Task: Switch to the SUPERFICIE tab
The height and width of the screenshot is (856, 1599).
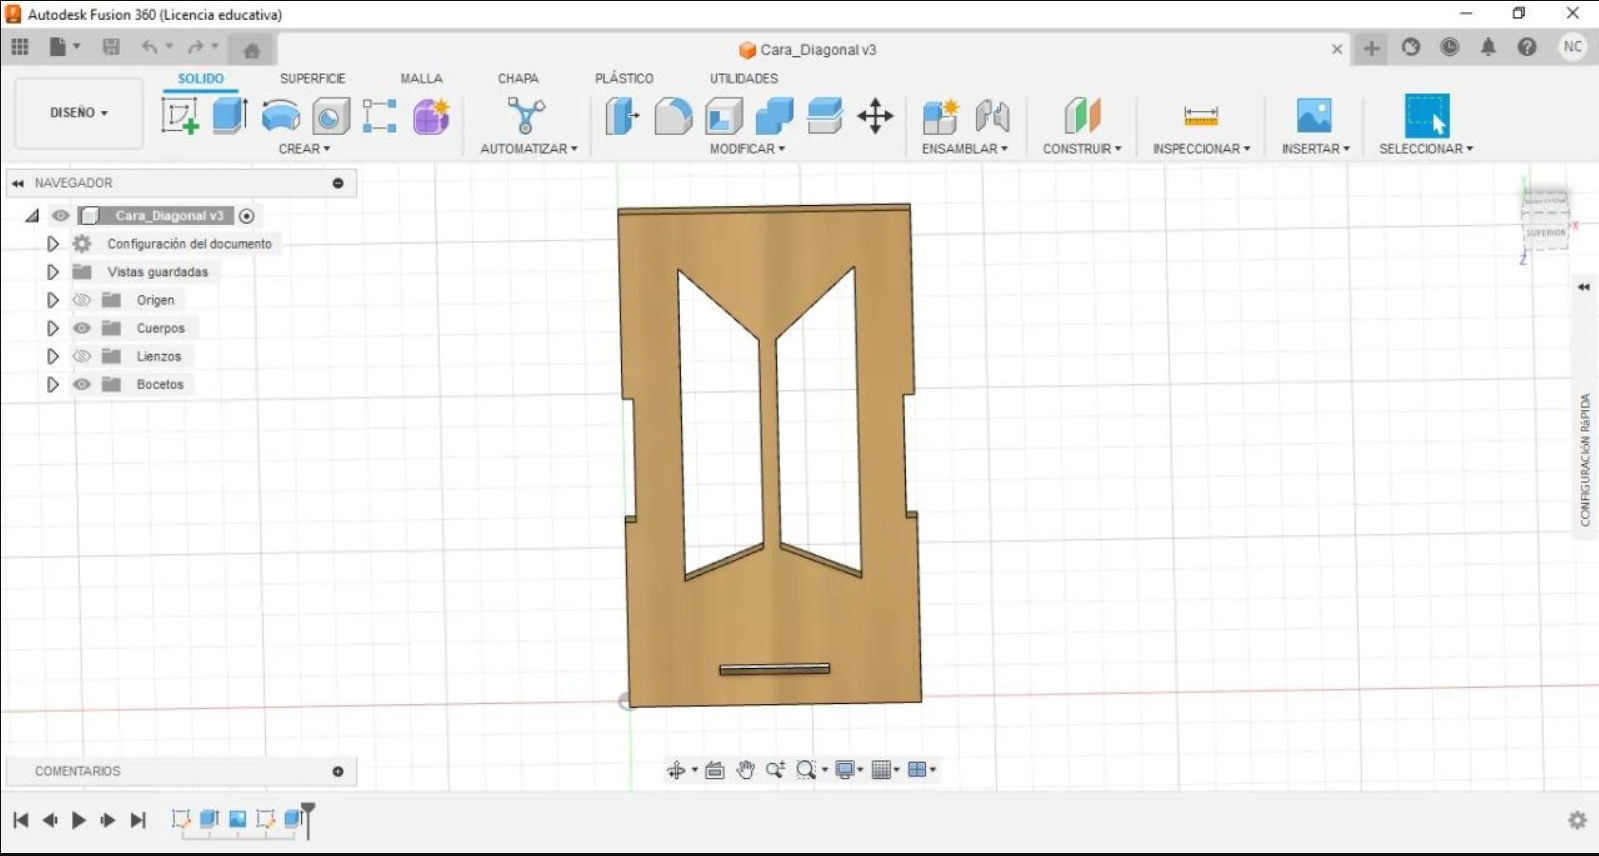Action: click(312, 78)
